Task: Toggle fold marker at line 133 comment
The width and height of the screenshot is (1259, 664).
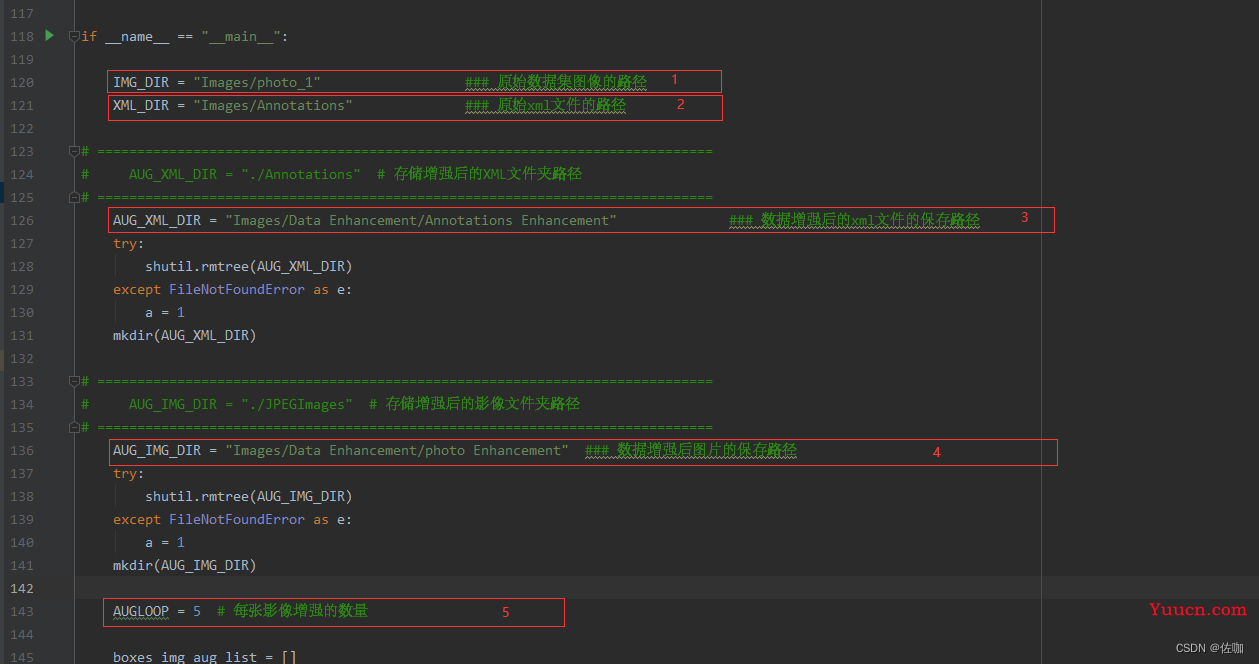Action: 74,381
